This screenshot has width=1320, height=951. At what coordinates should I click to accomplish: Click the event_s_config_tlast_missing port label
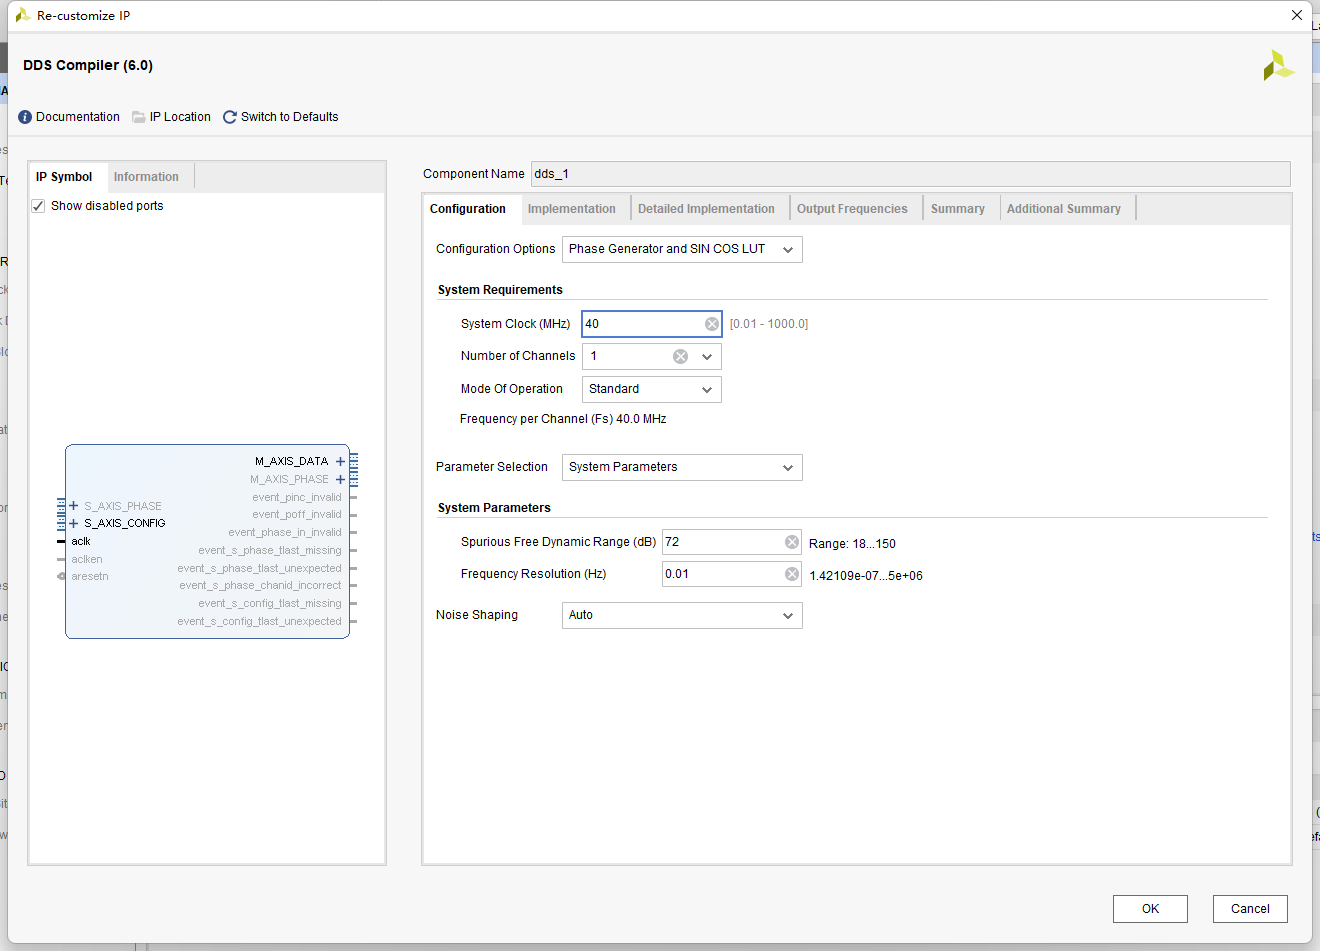(270, 603)
